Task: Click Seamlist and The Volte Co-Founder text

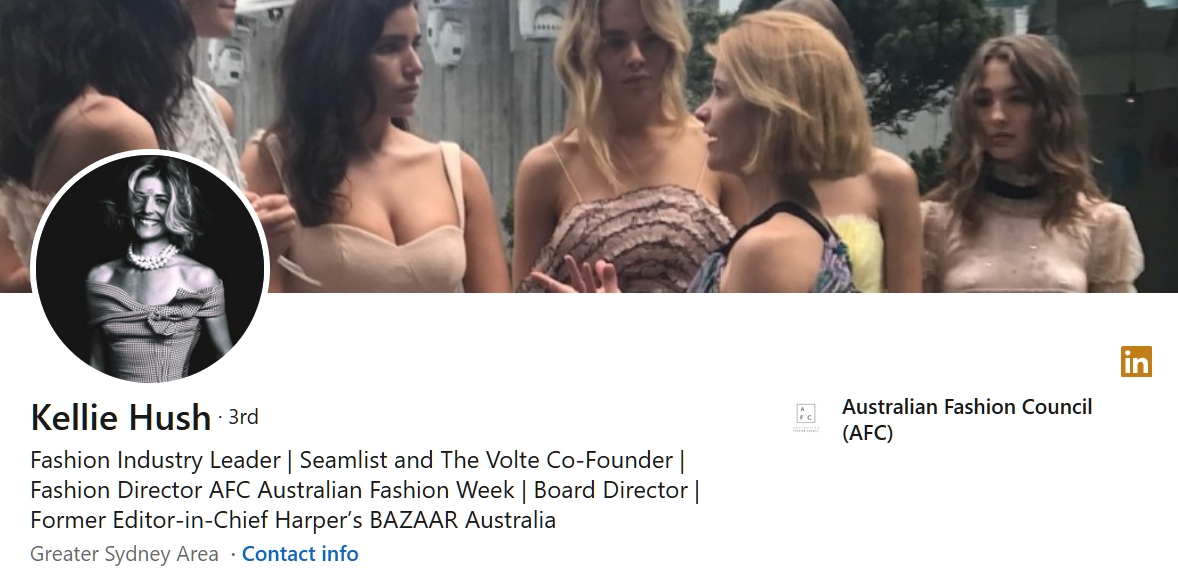Action: click(486, 460)
